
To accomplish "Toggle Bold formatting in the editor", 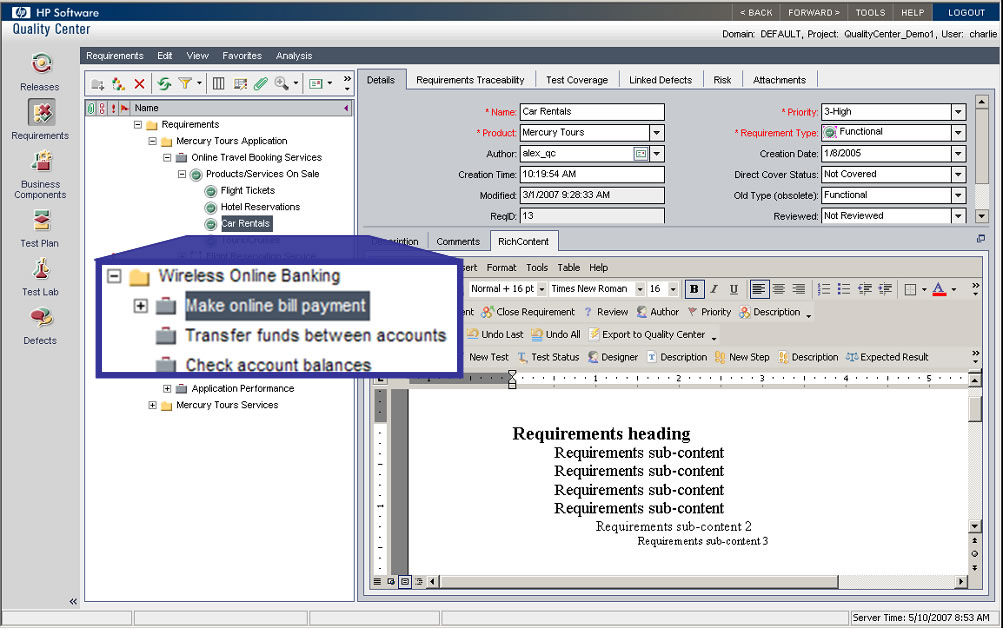I will click(693, 290).
